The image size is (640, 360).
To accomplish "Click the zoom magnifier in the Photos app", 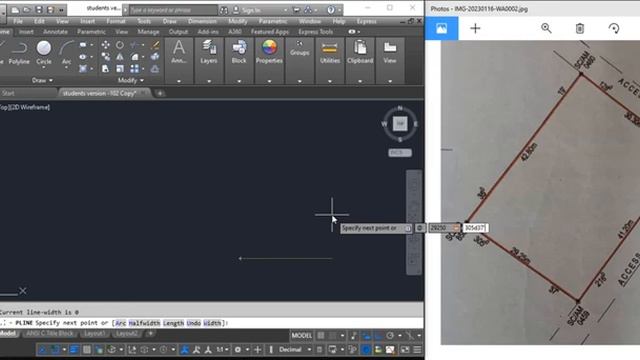I will coord(546,28).
